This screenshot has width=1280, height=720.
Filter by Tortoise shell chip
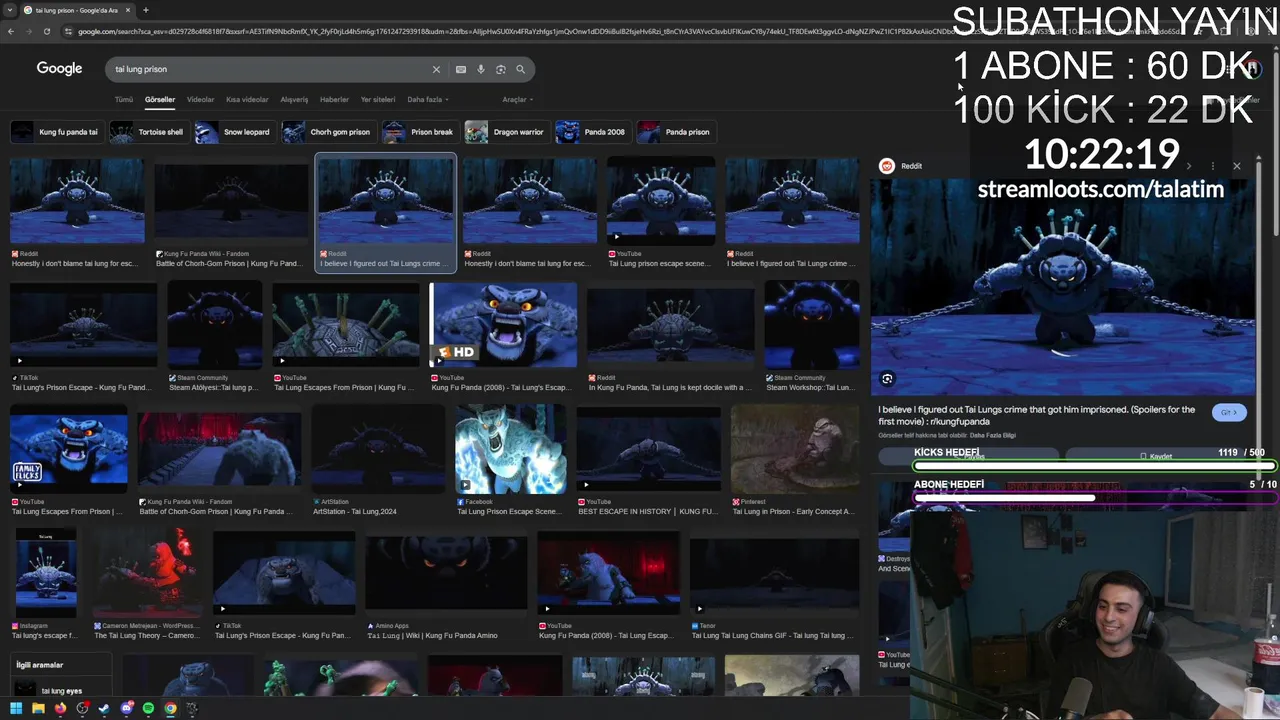point(149,132)
